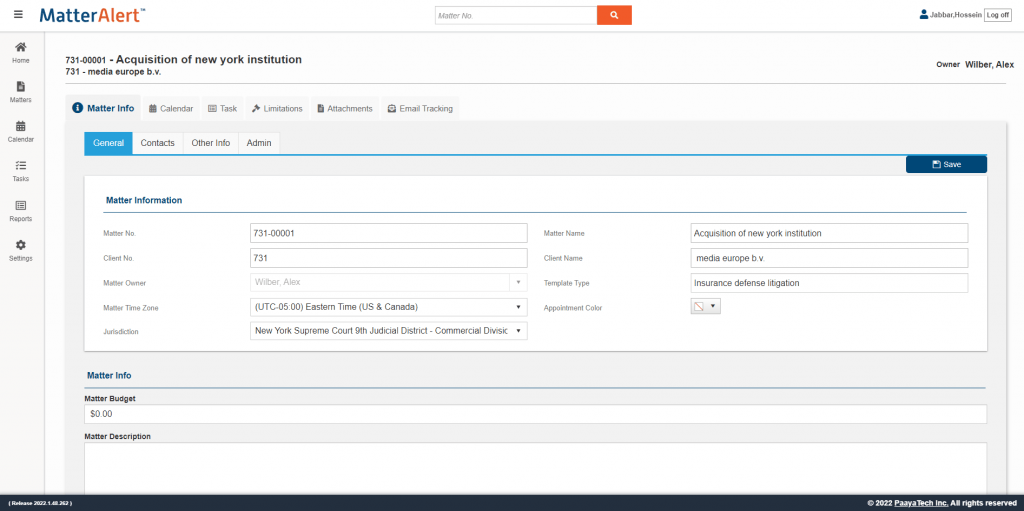
Task: Click the Template Type field
Action: coord(829,283)
